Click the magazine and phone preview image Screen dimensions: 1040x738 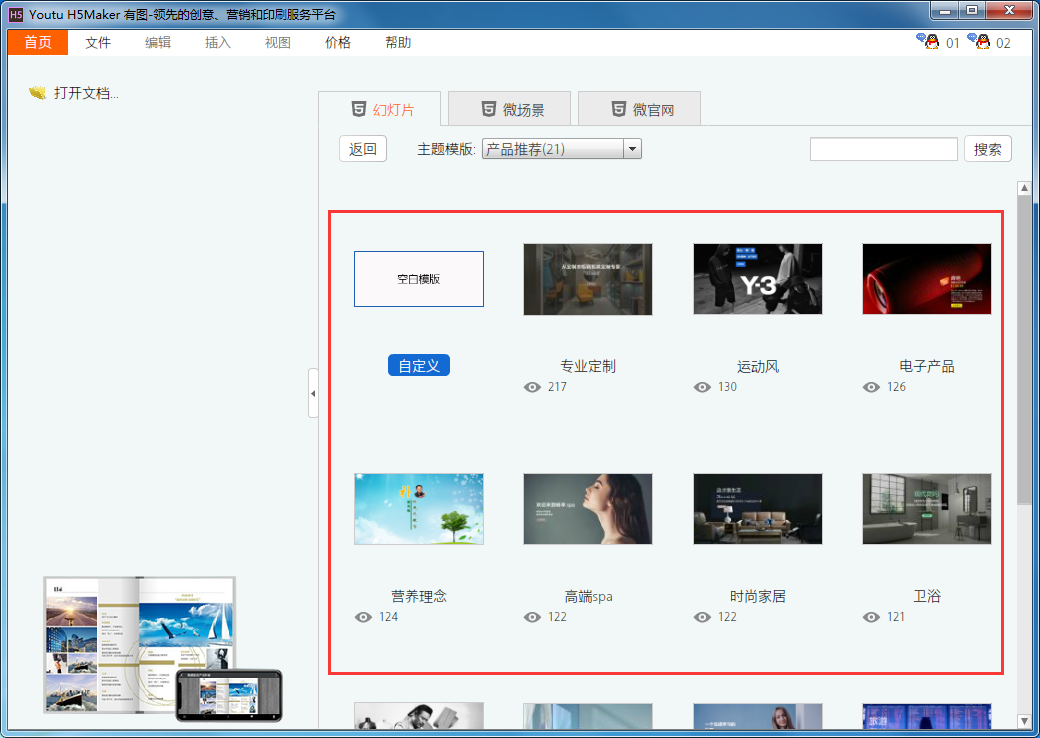pyautogui.click(x=163, y=649)
